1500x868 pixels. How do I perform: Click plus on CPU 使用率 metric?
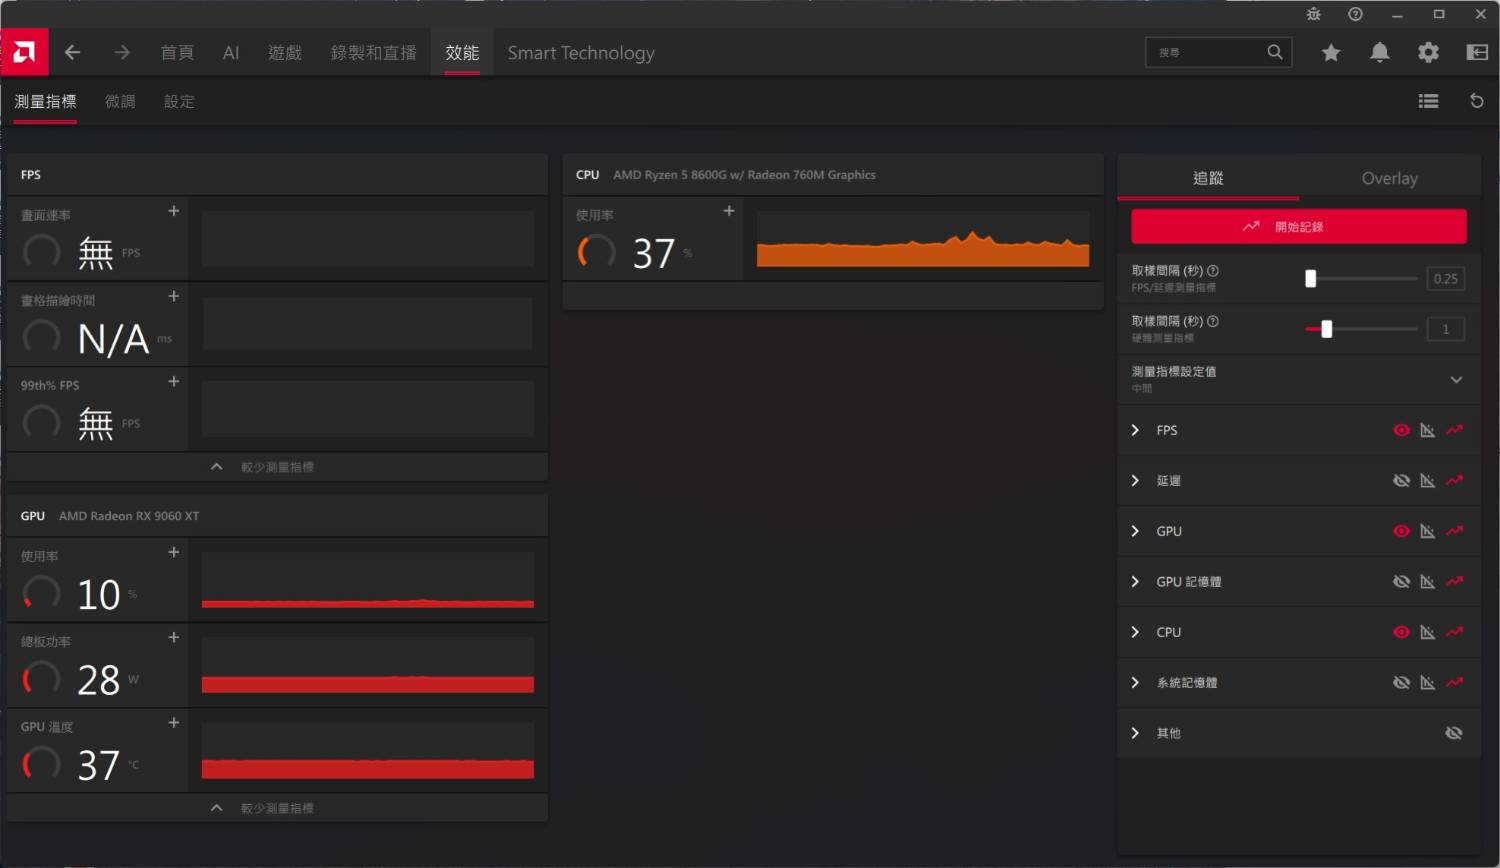click(729, 211)
